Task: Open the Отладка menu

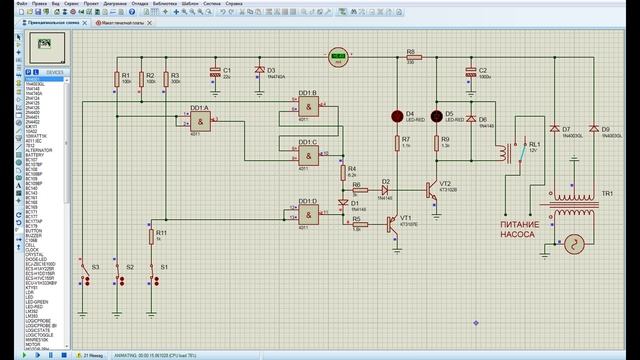Action: (140, 3)
